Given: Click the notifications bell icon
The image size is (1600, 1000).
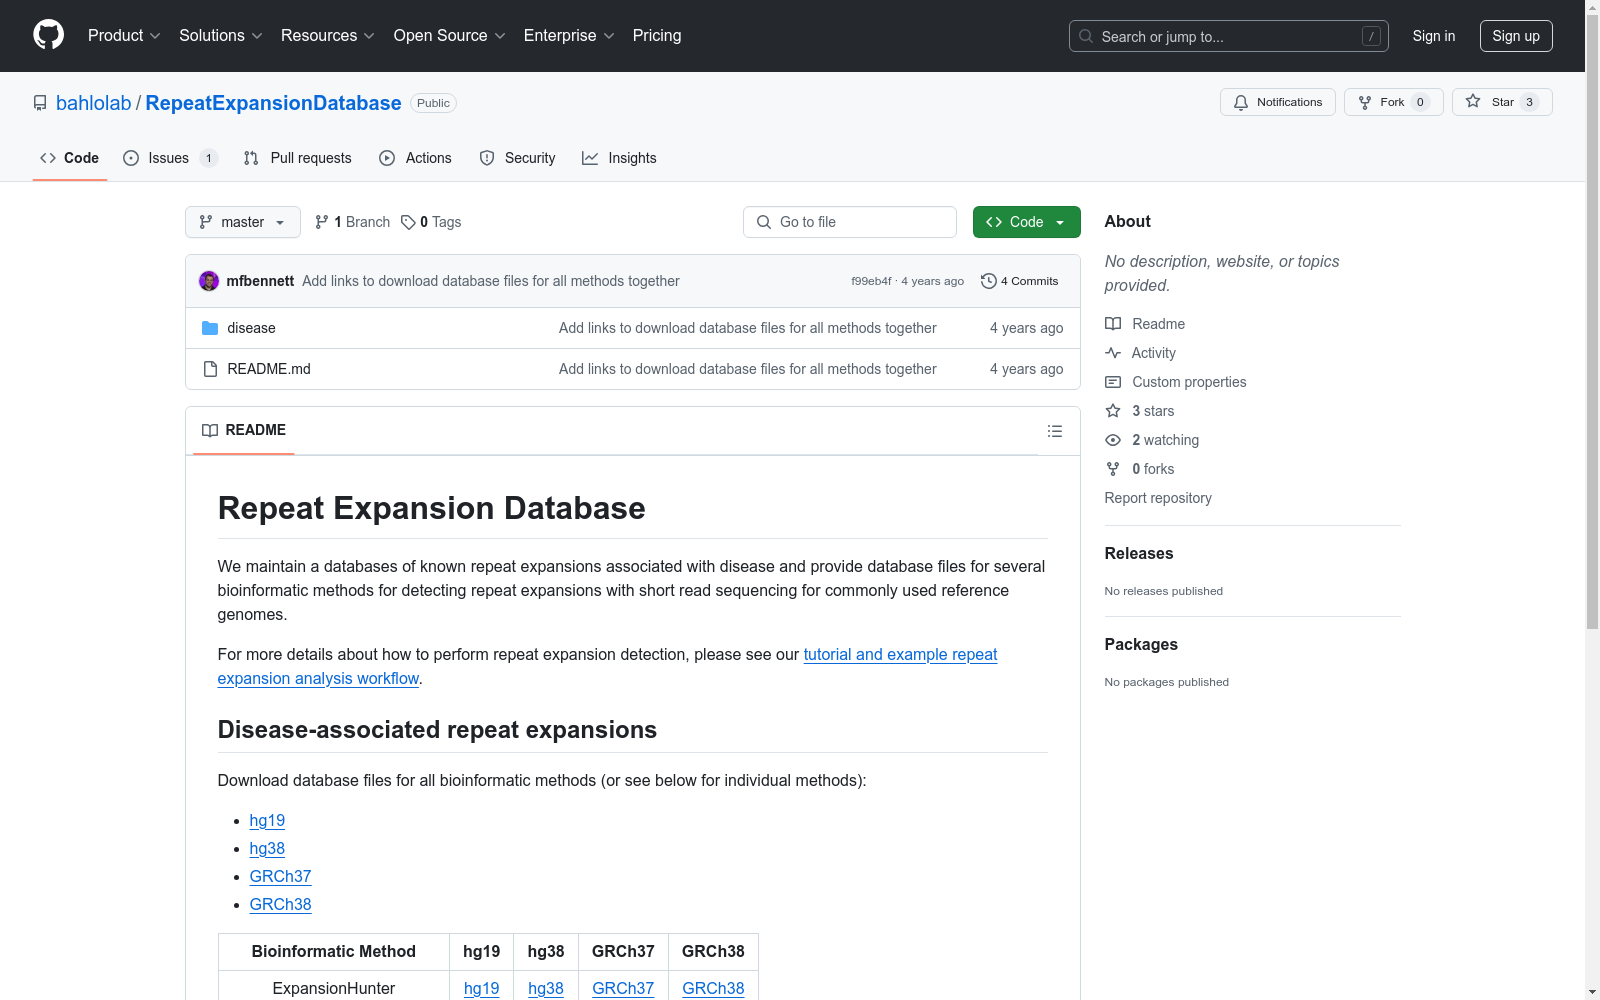Looking at the screenshot, I should (1241, 102).
